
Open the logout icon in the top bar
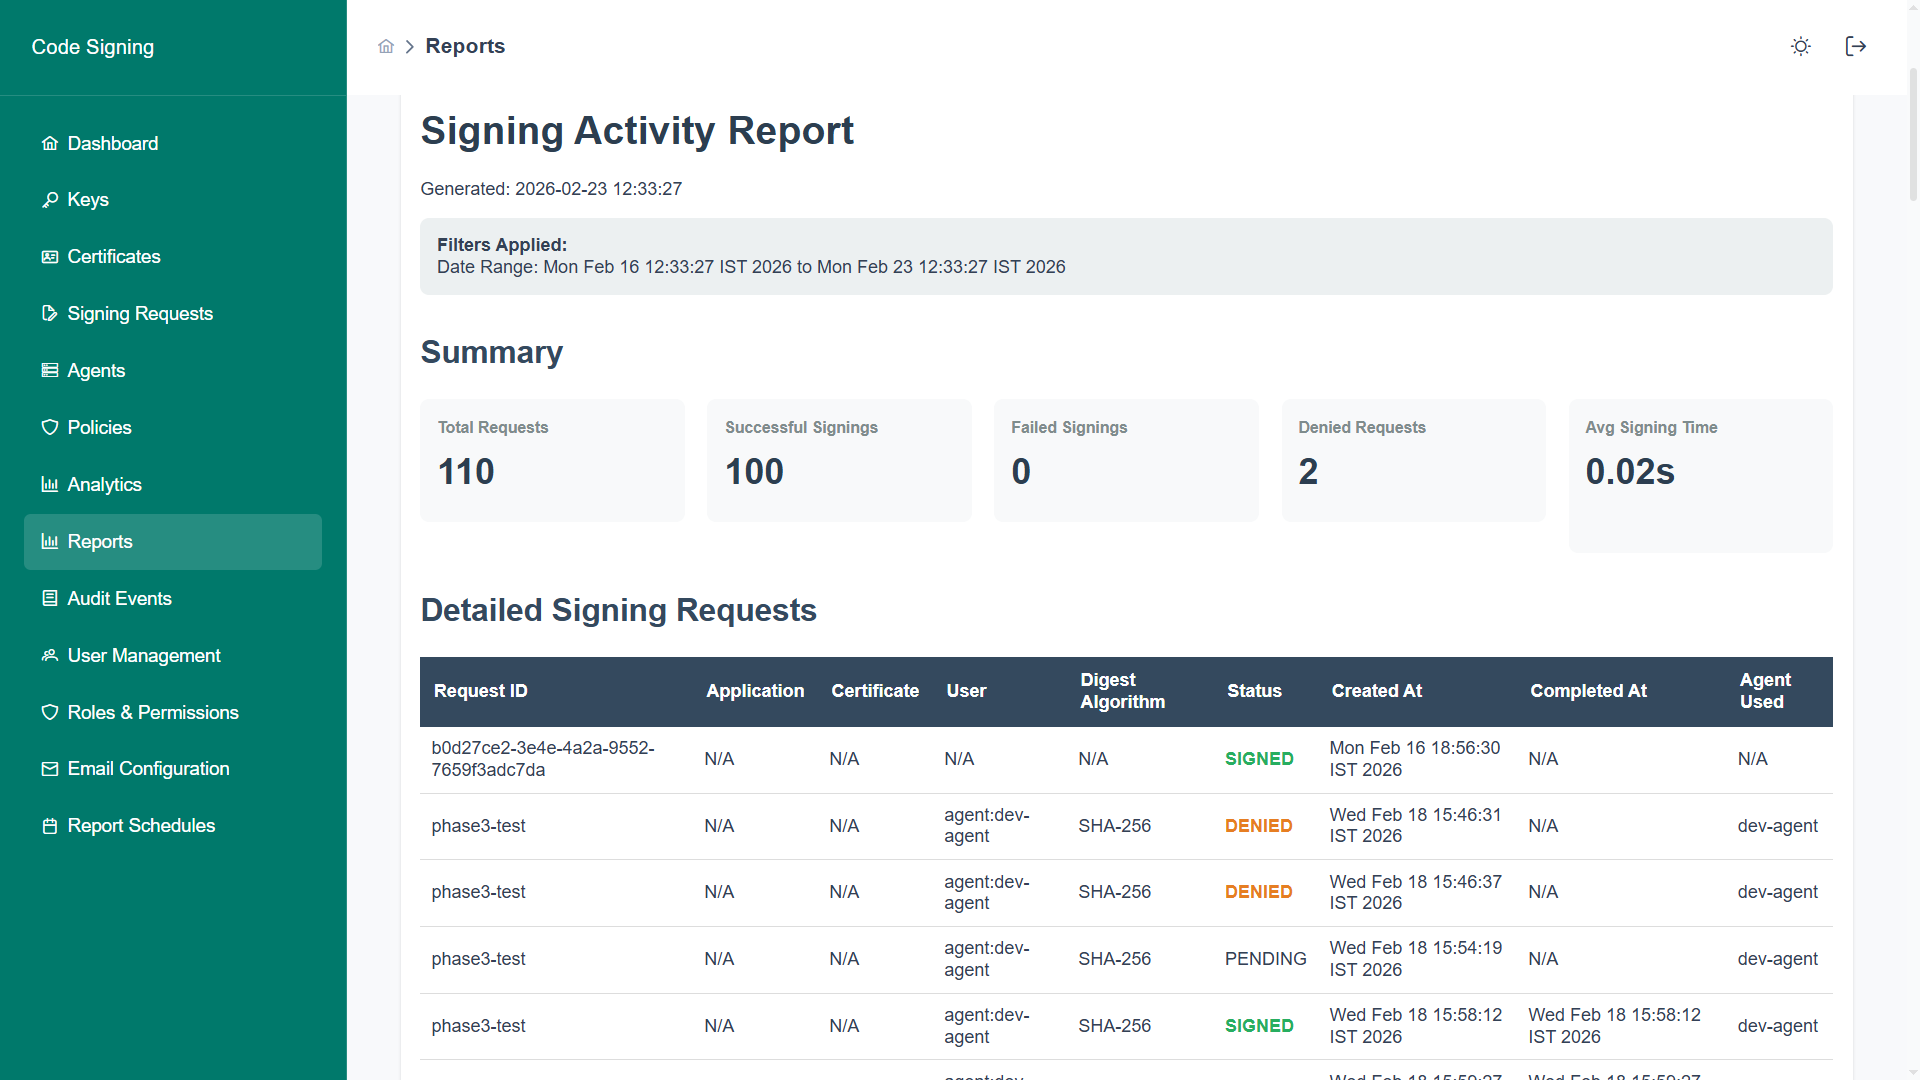point(1856,46)
